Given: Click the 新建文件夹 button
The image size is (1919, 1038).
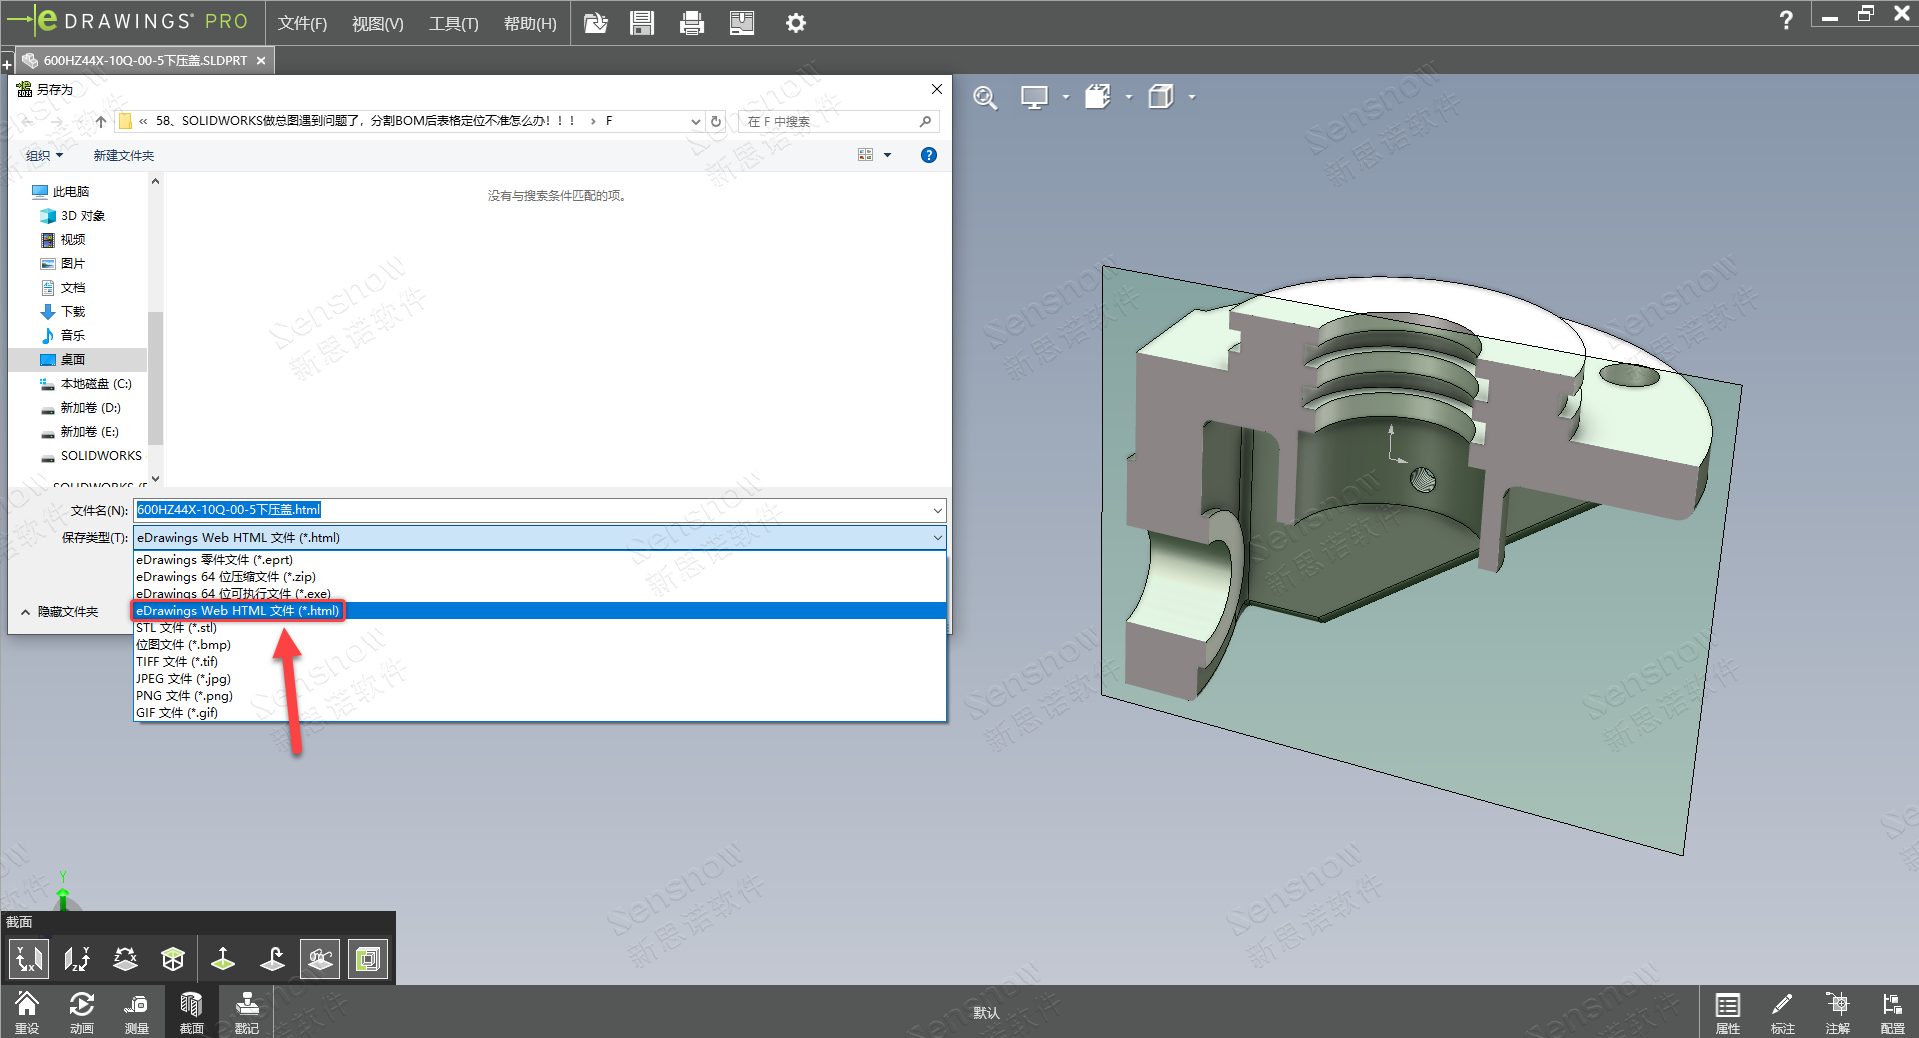Looking at the screenshot, I should point(123,155).
